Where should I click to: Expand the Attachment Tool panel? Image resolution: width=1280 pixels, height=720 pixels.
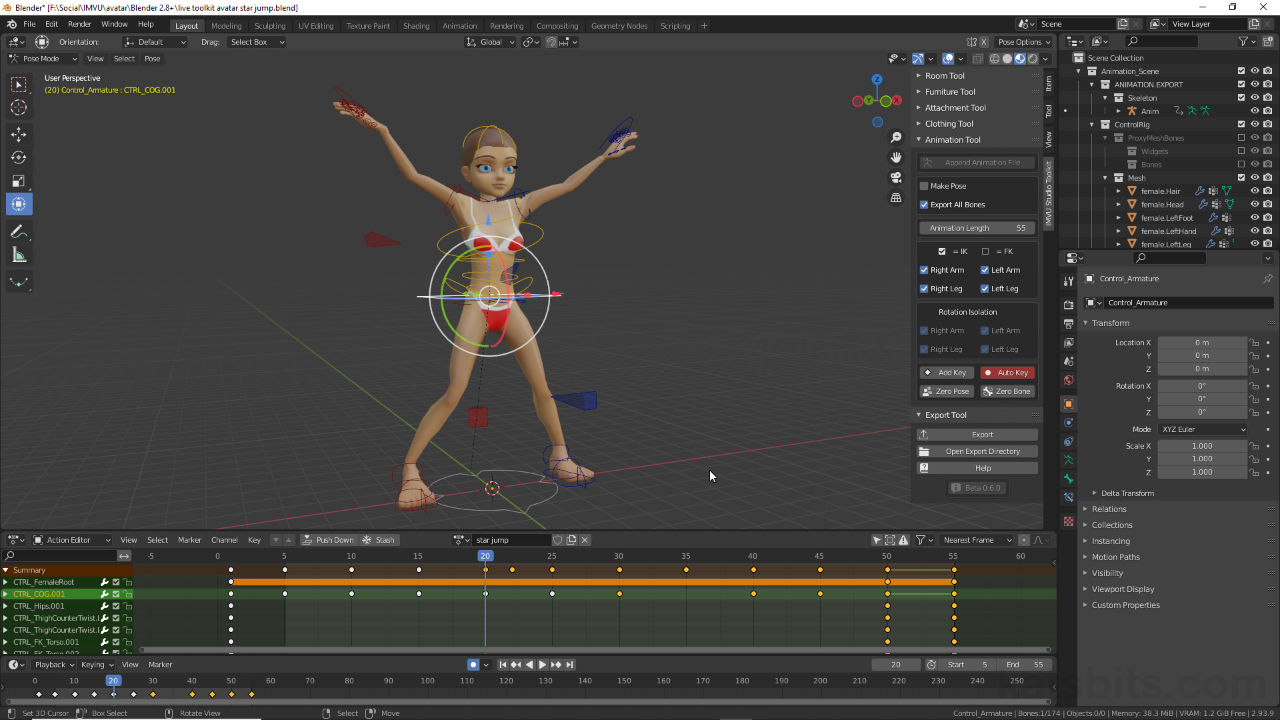[955, 108]
